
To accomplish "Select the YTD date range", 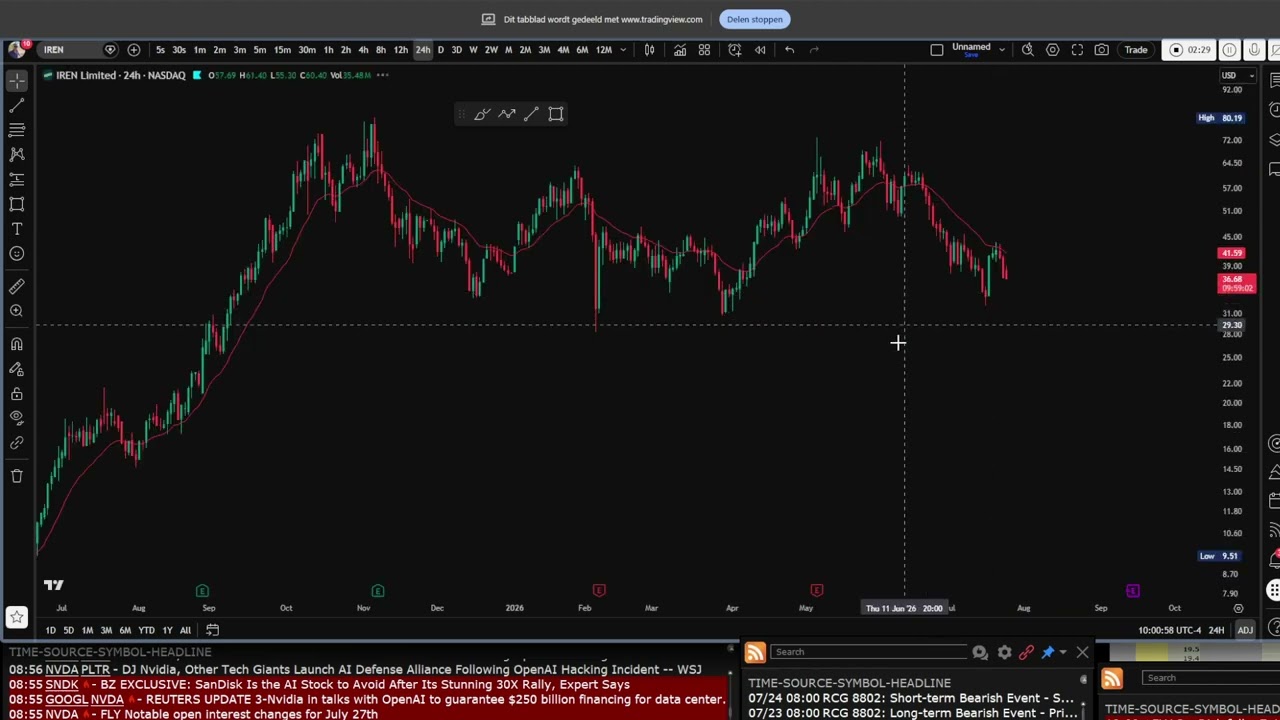I will [146, 630].
